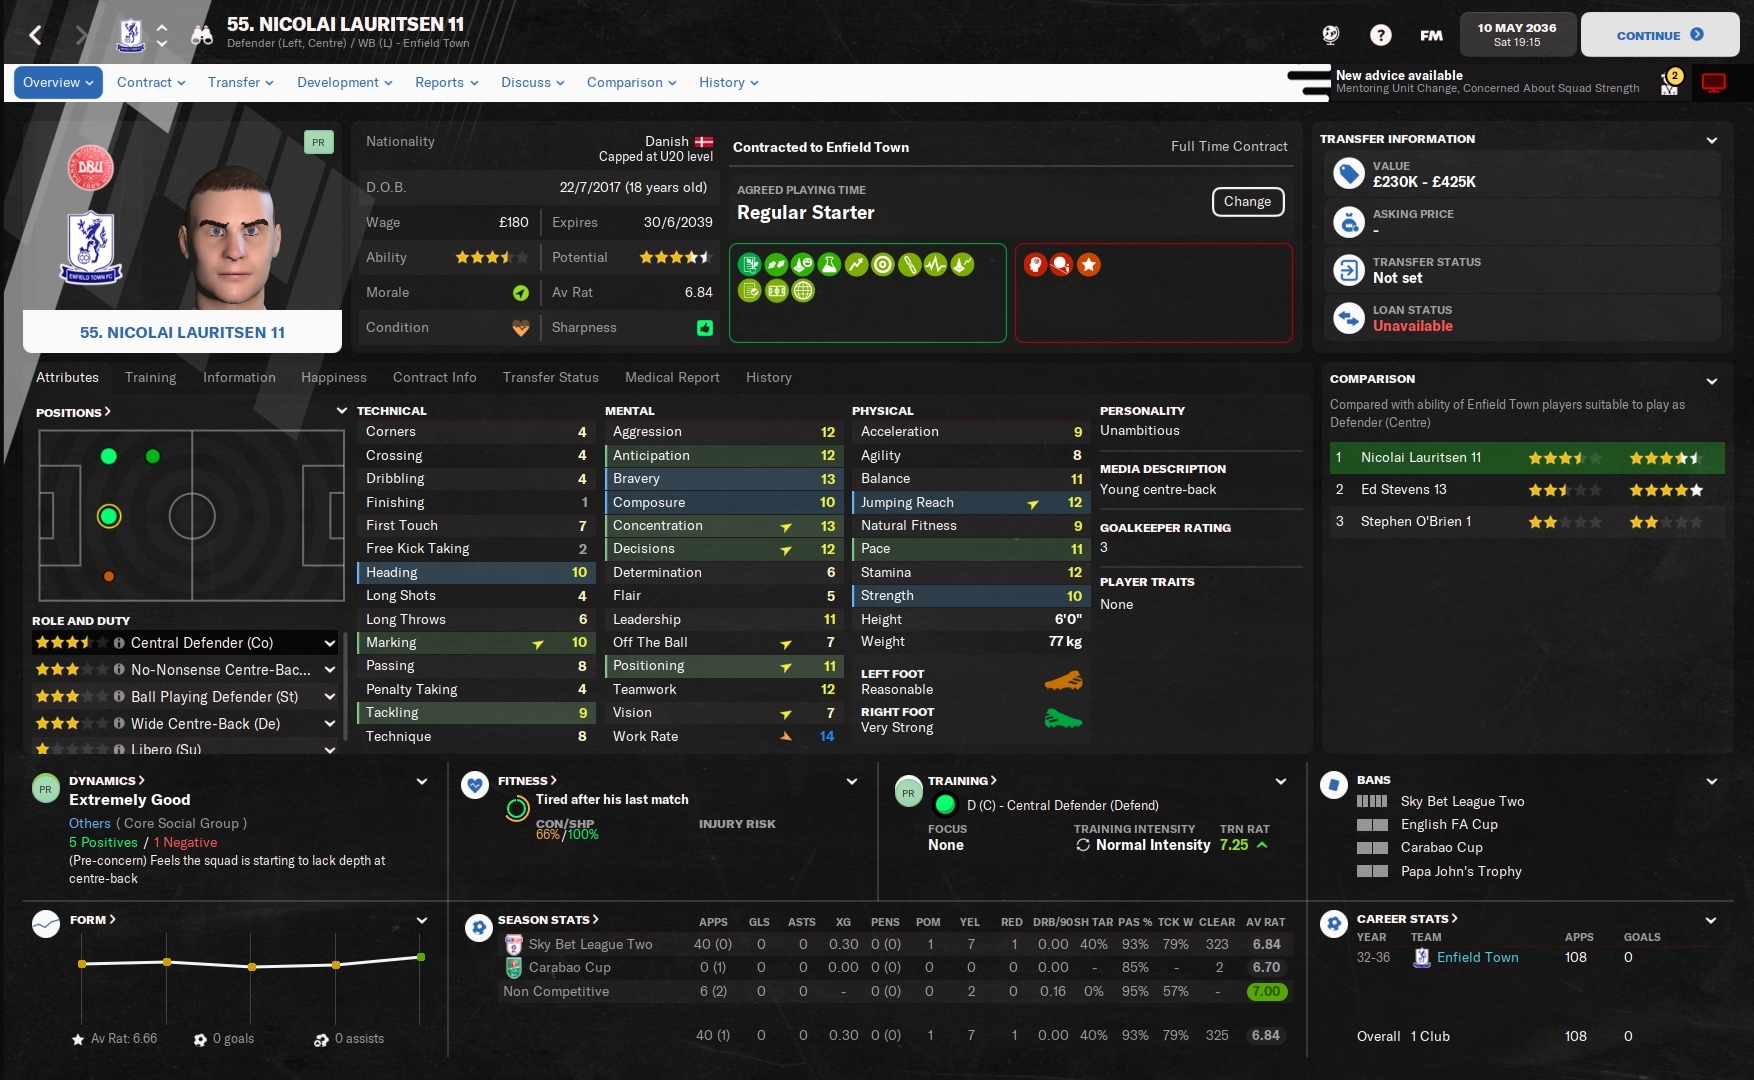1754x1080 pixels.
Task: Click the red monitor icon
Action: pos(1714,83)
